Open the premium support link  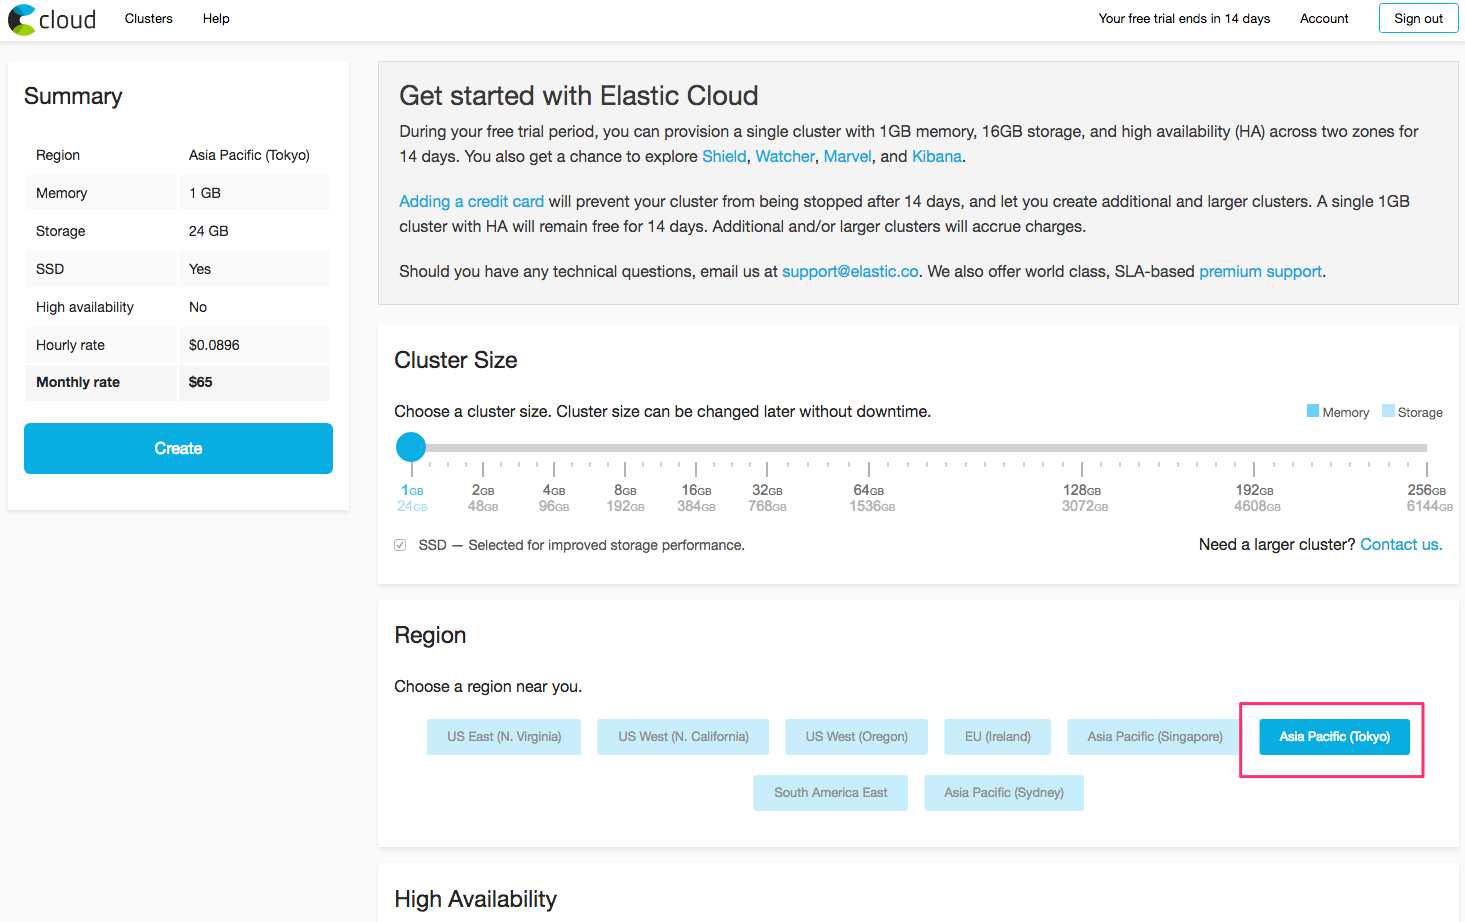[1260, 272]
